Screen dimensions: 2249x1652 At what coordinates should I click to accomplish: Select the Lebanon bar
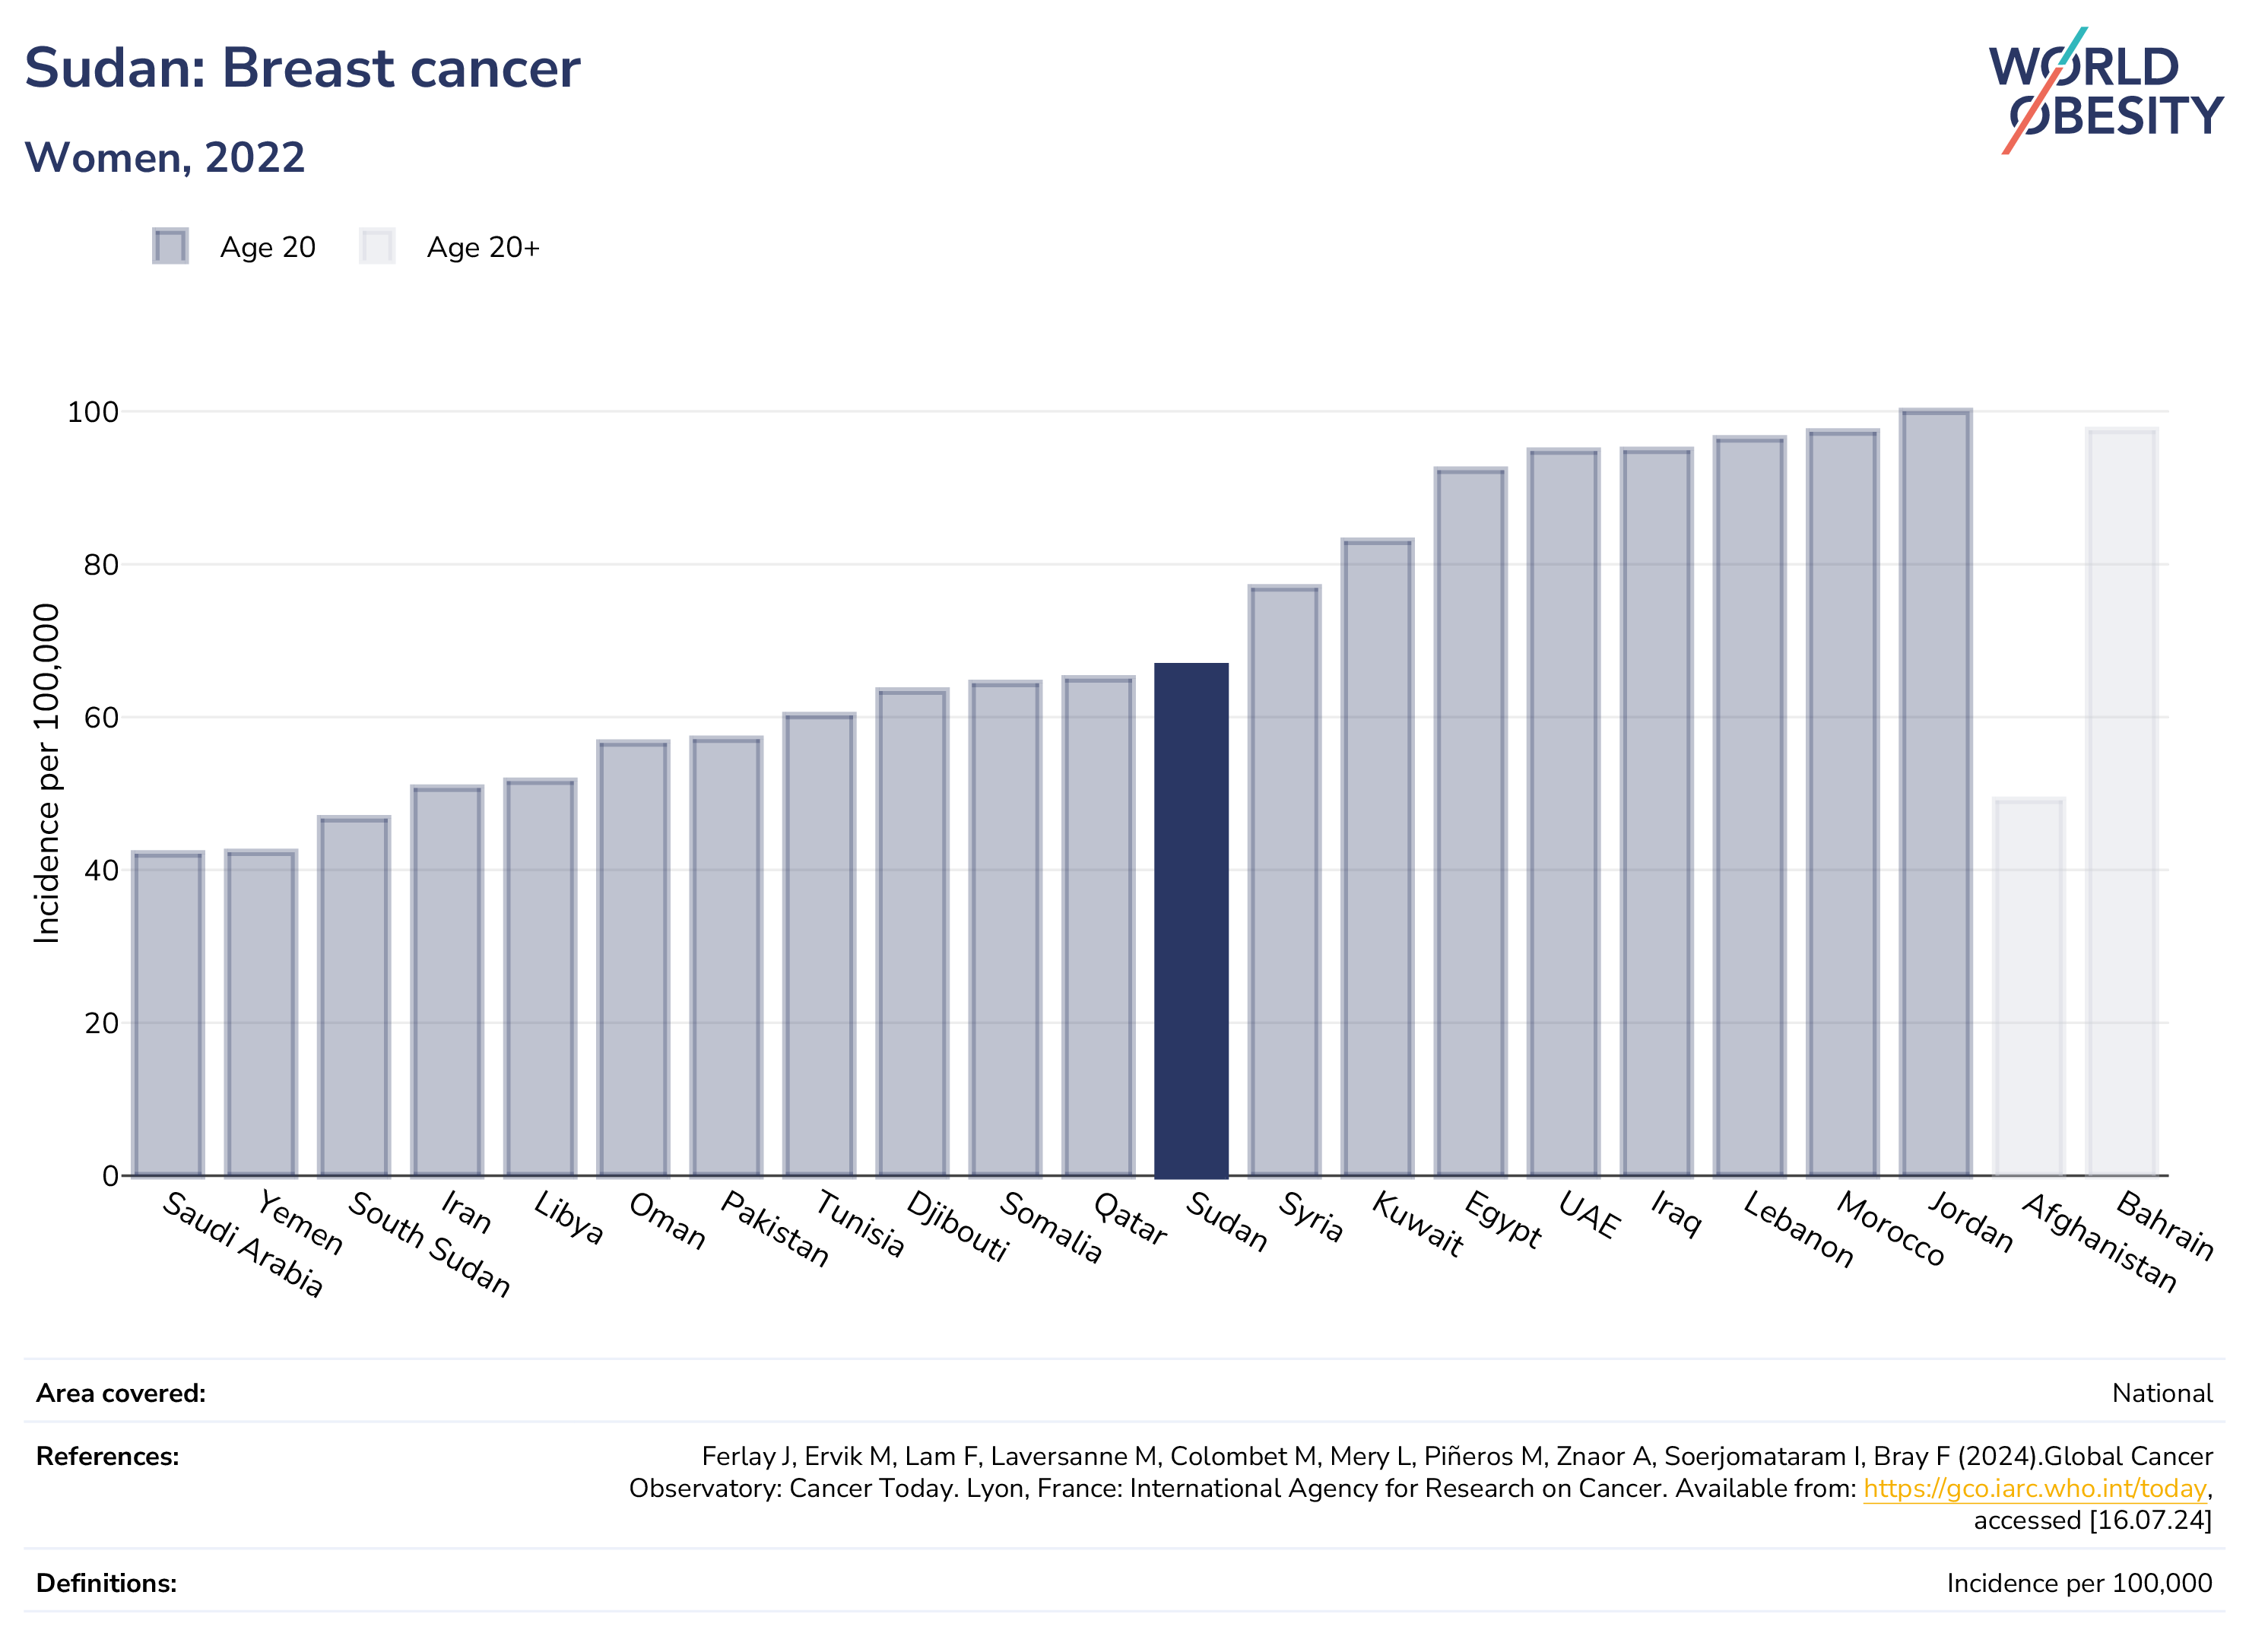click(1750, 807)
